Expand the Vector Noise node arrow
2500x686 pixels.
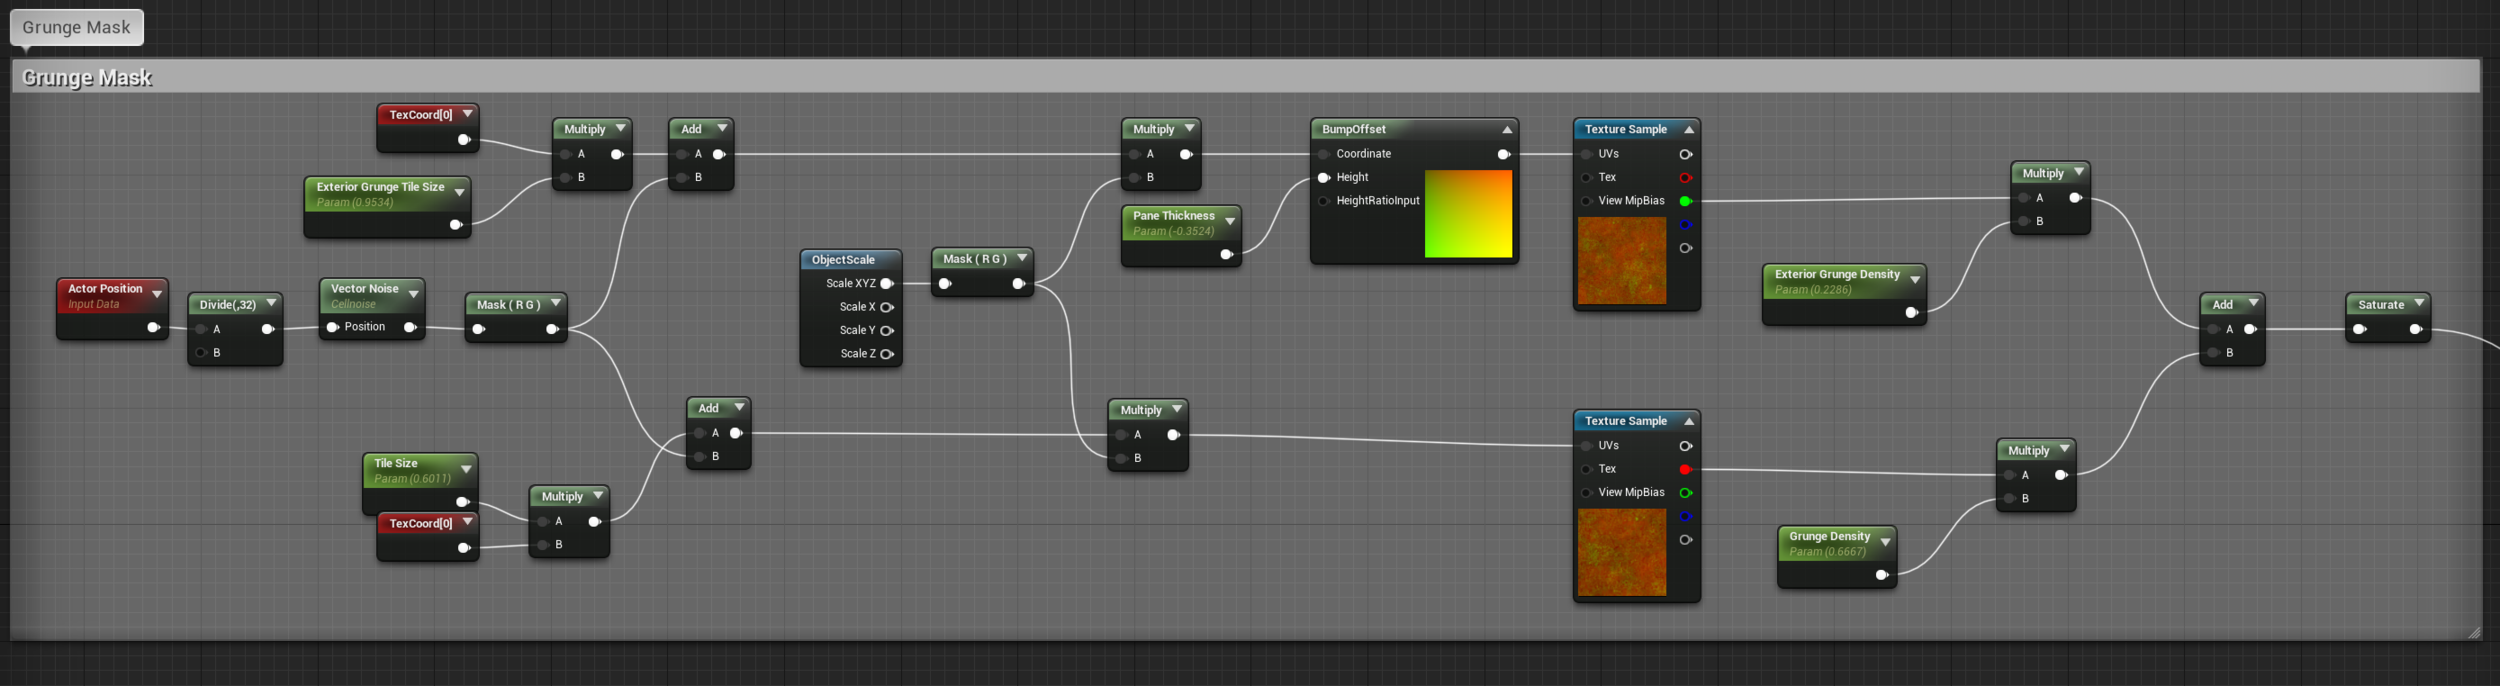413,294
